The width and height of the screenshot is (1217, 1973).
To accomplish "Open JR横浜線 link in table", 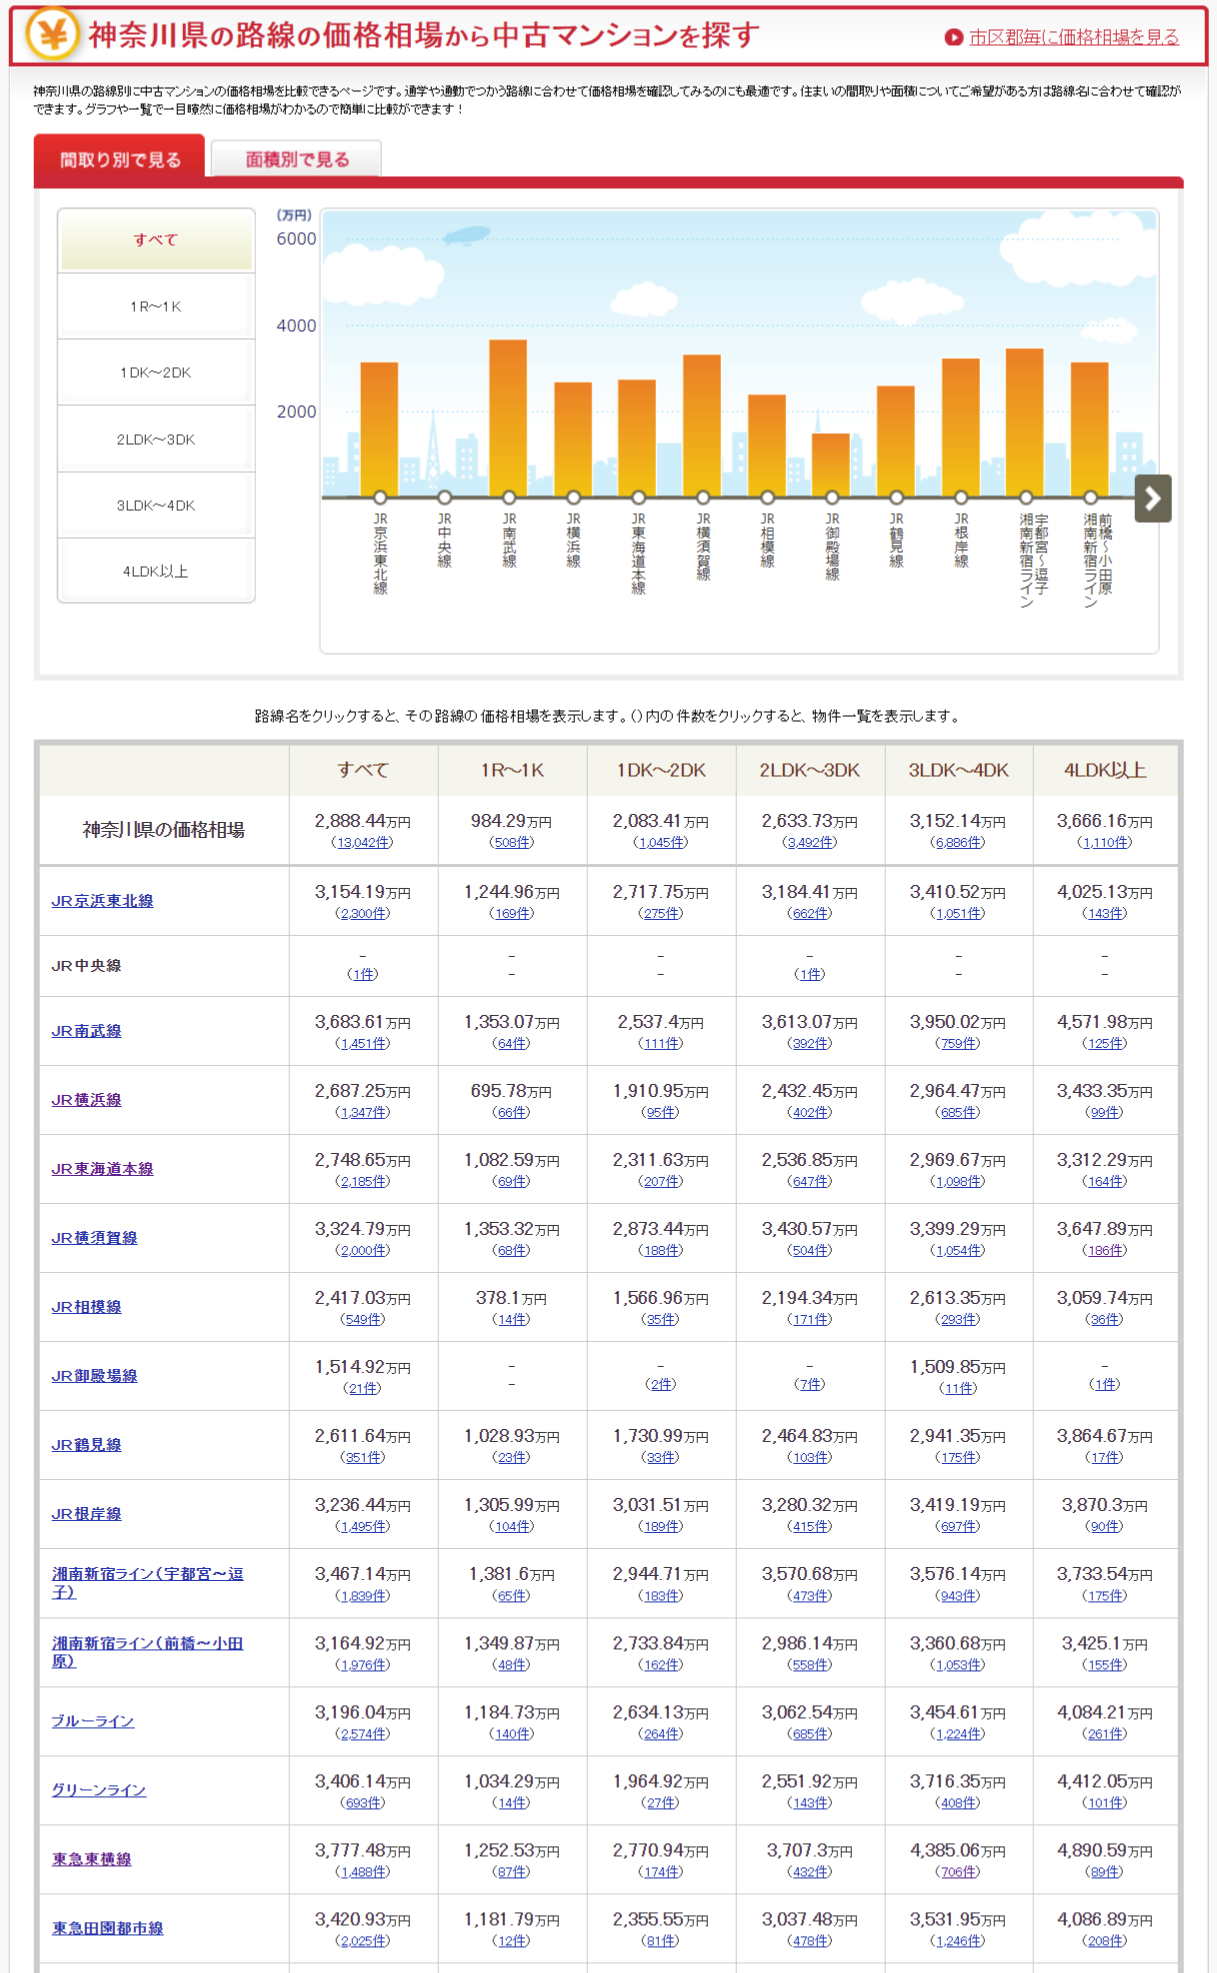I will (x=87, y=1099).
